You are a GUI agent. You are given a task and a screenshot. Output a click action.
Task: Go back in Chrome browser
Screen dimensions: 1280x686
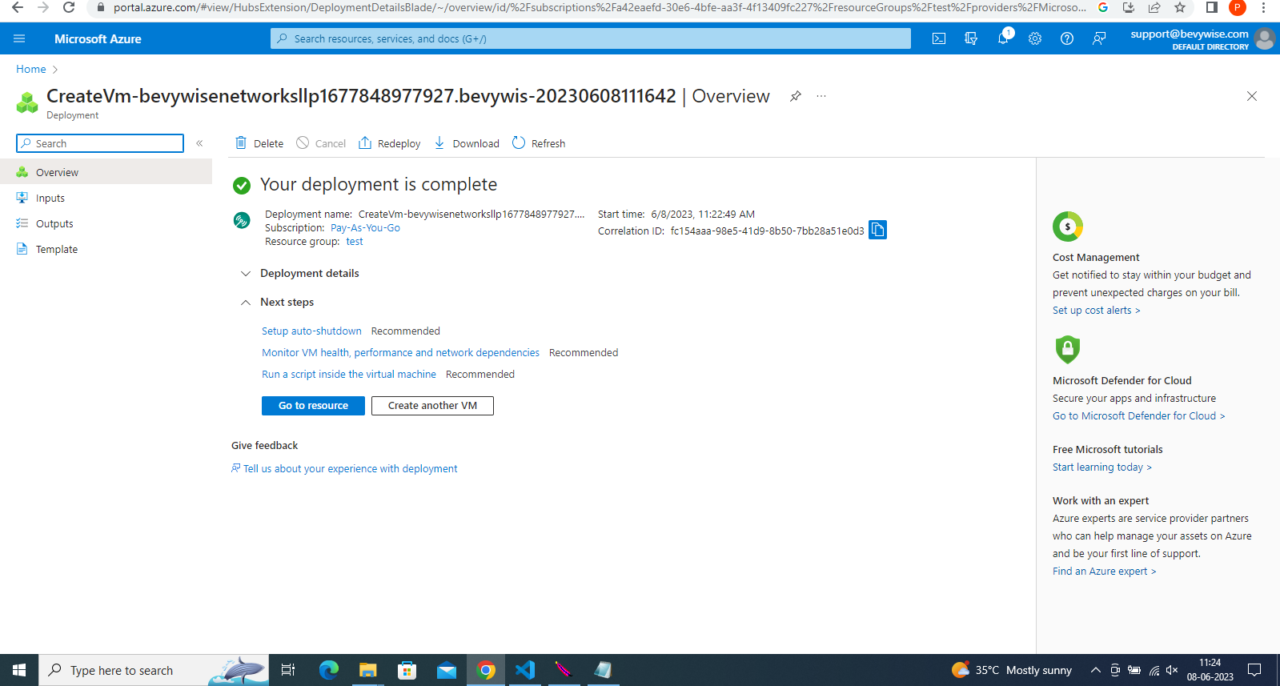[16, 7]
